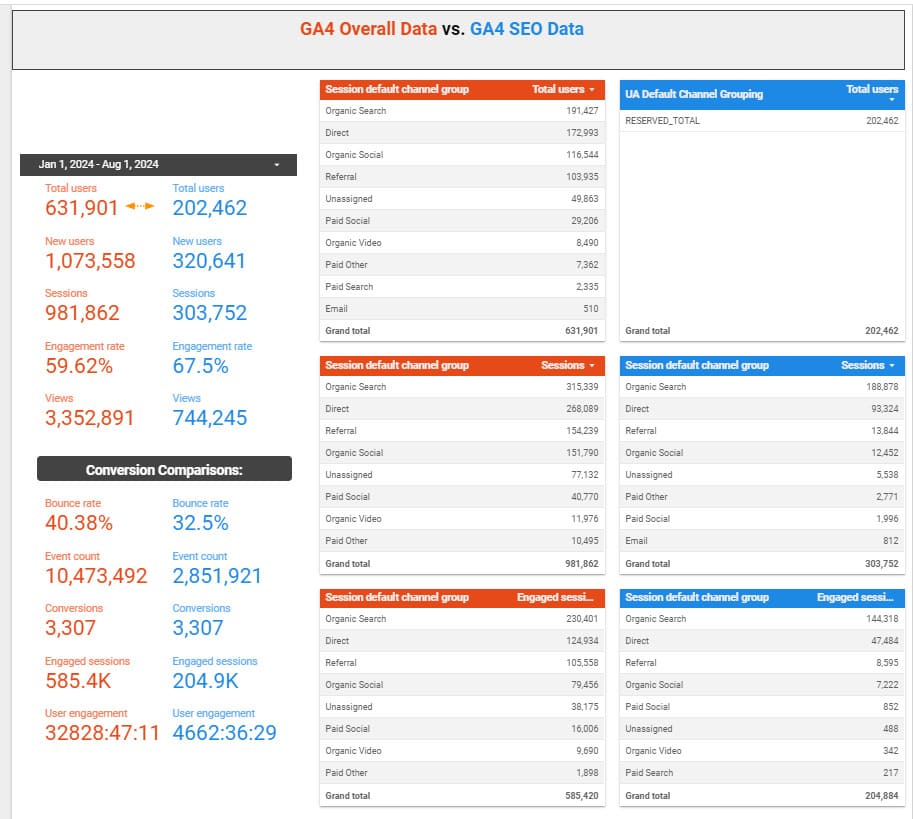Click the blue table Email sessions cell 812
913x819 pixels.
pyautogui.click(x=891, y=541)
